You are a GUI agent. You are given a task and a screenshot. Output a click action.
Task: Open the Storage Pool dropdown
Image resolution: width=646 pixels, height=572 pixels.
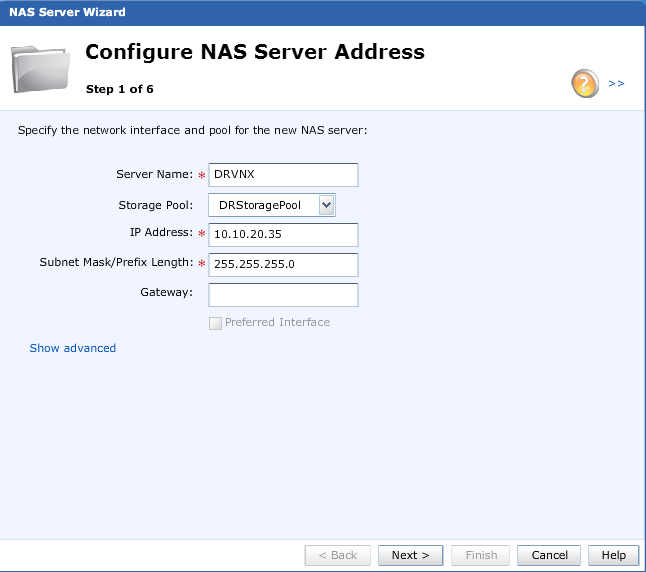point(325,205)
